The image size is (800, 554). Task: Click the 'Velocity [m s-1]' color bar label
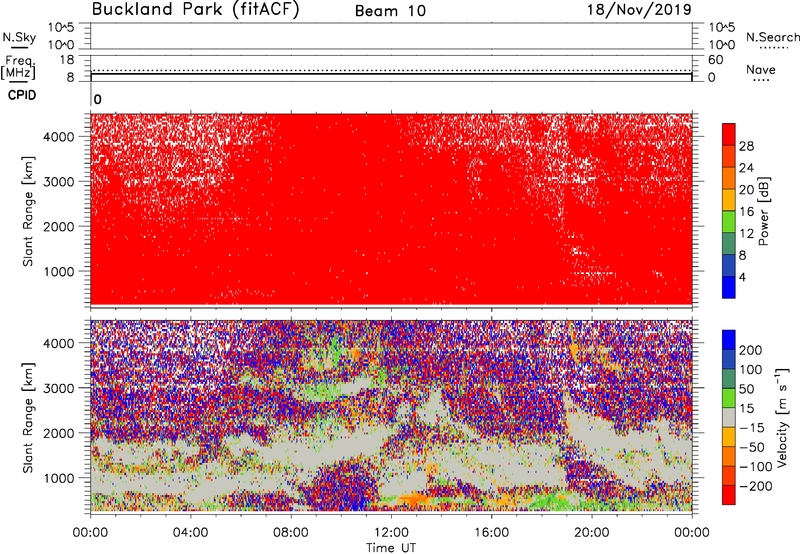pos(781,417)
